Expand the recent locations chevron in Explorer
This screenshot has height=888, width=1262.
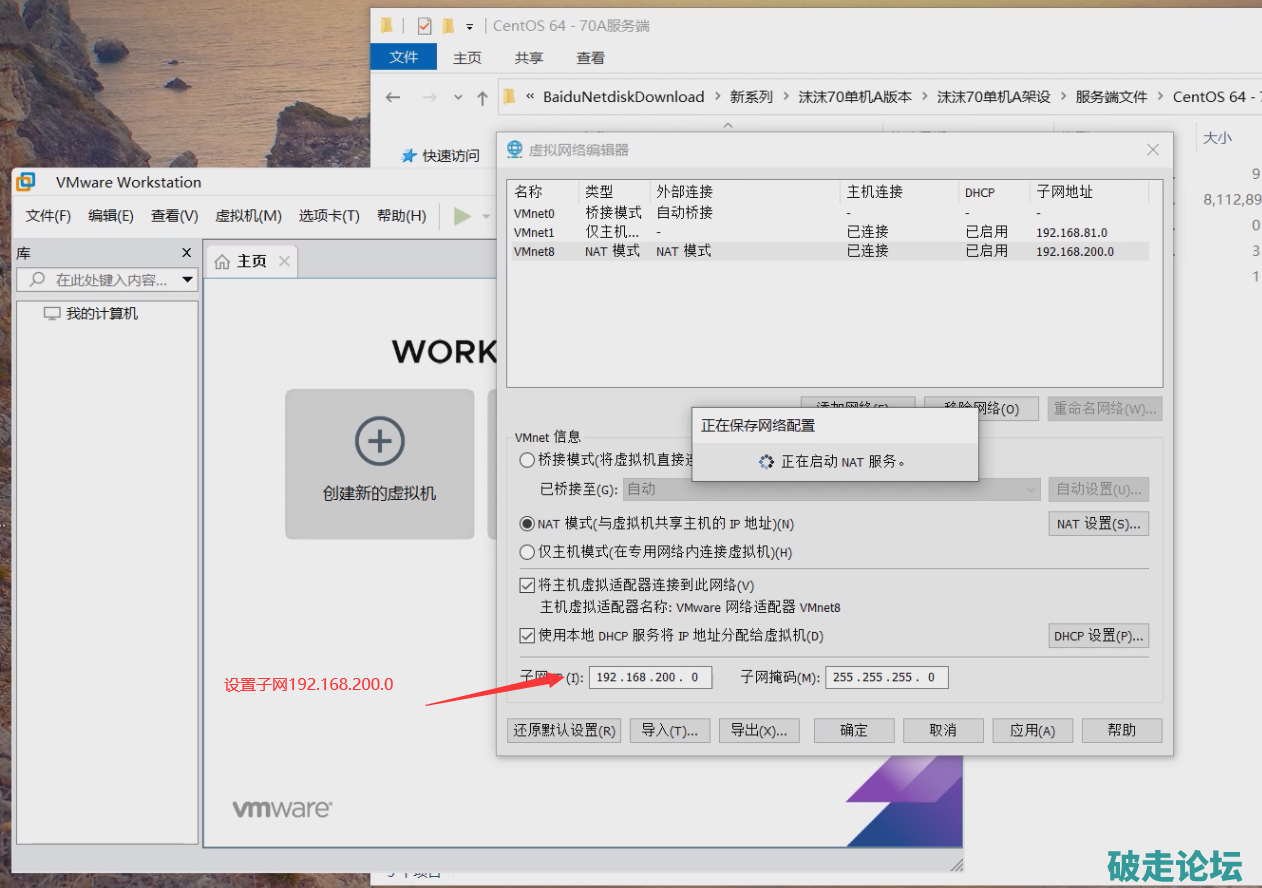point(458,97)
